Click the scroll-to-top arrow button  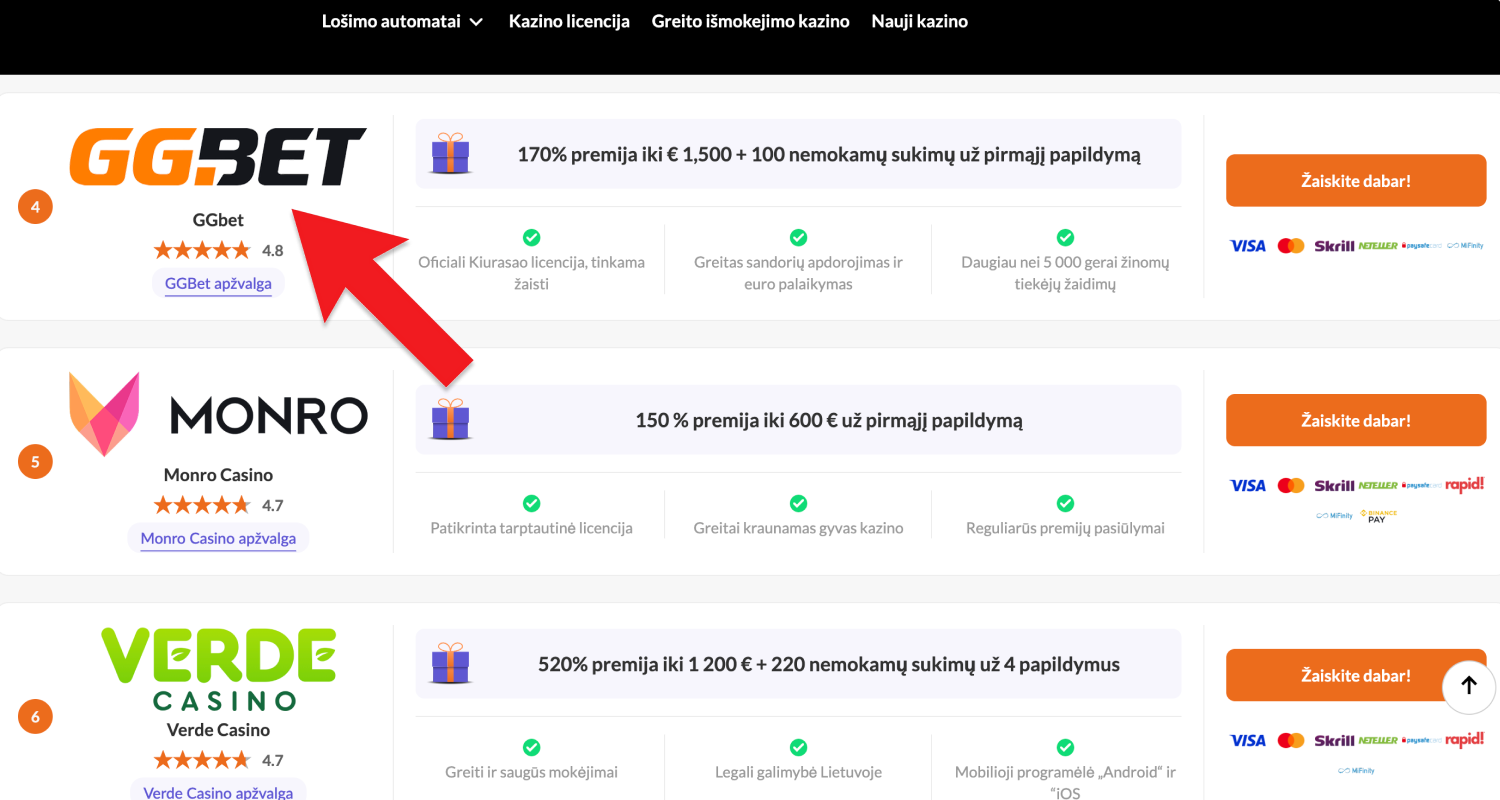pyautogui.click(x=1469, y=685)
